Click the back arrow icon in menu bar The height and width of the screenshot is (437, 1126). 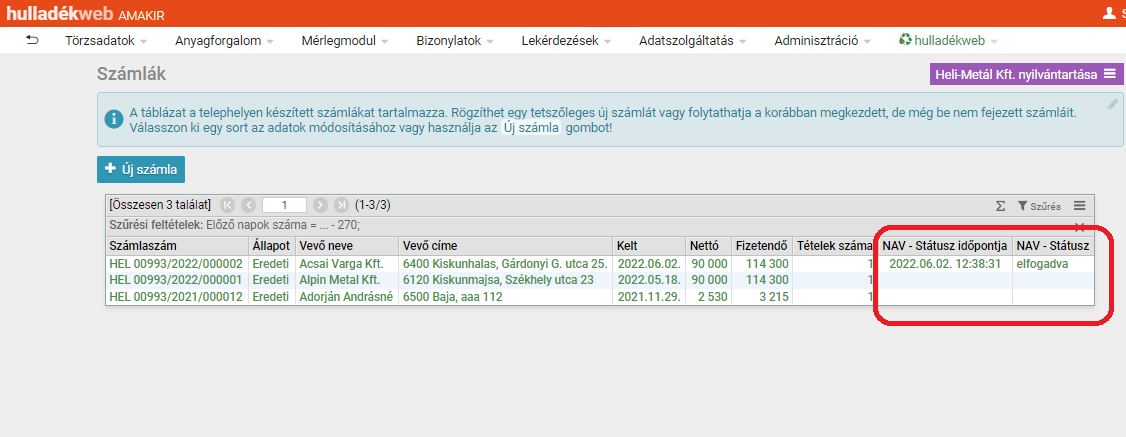[32, 40]
